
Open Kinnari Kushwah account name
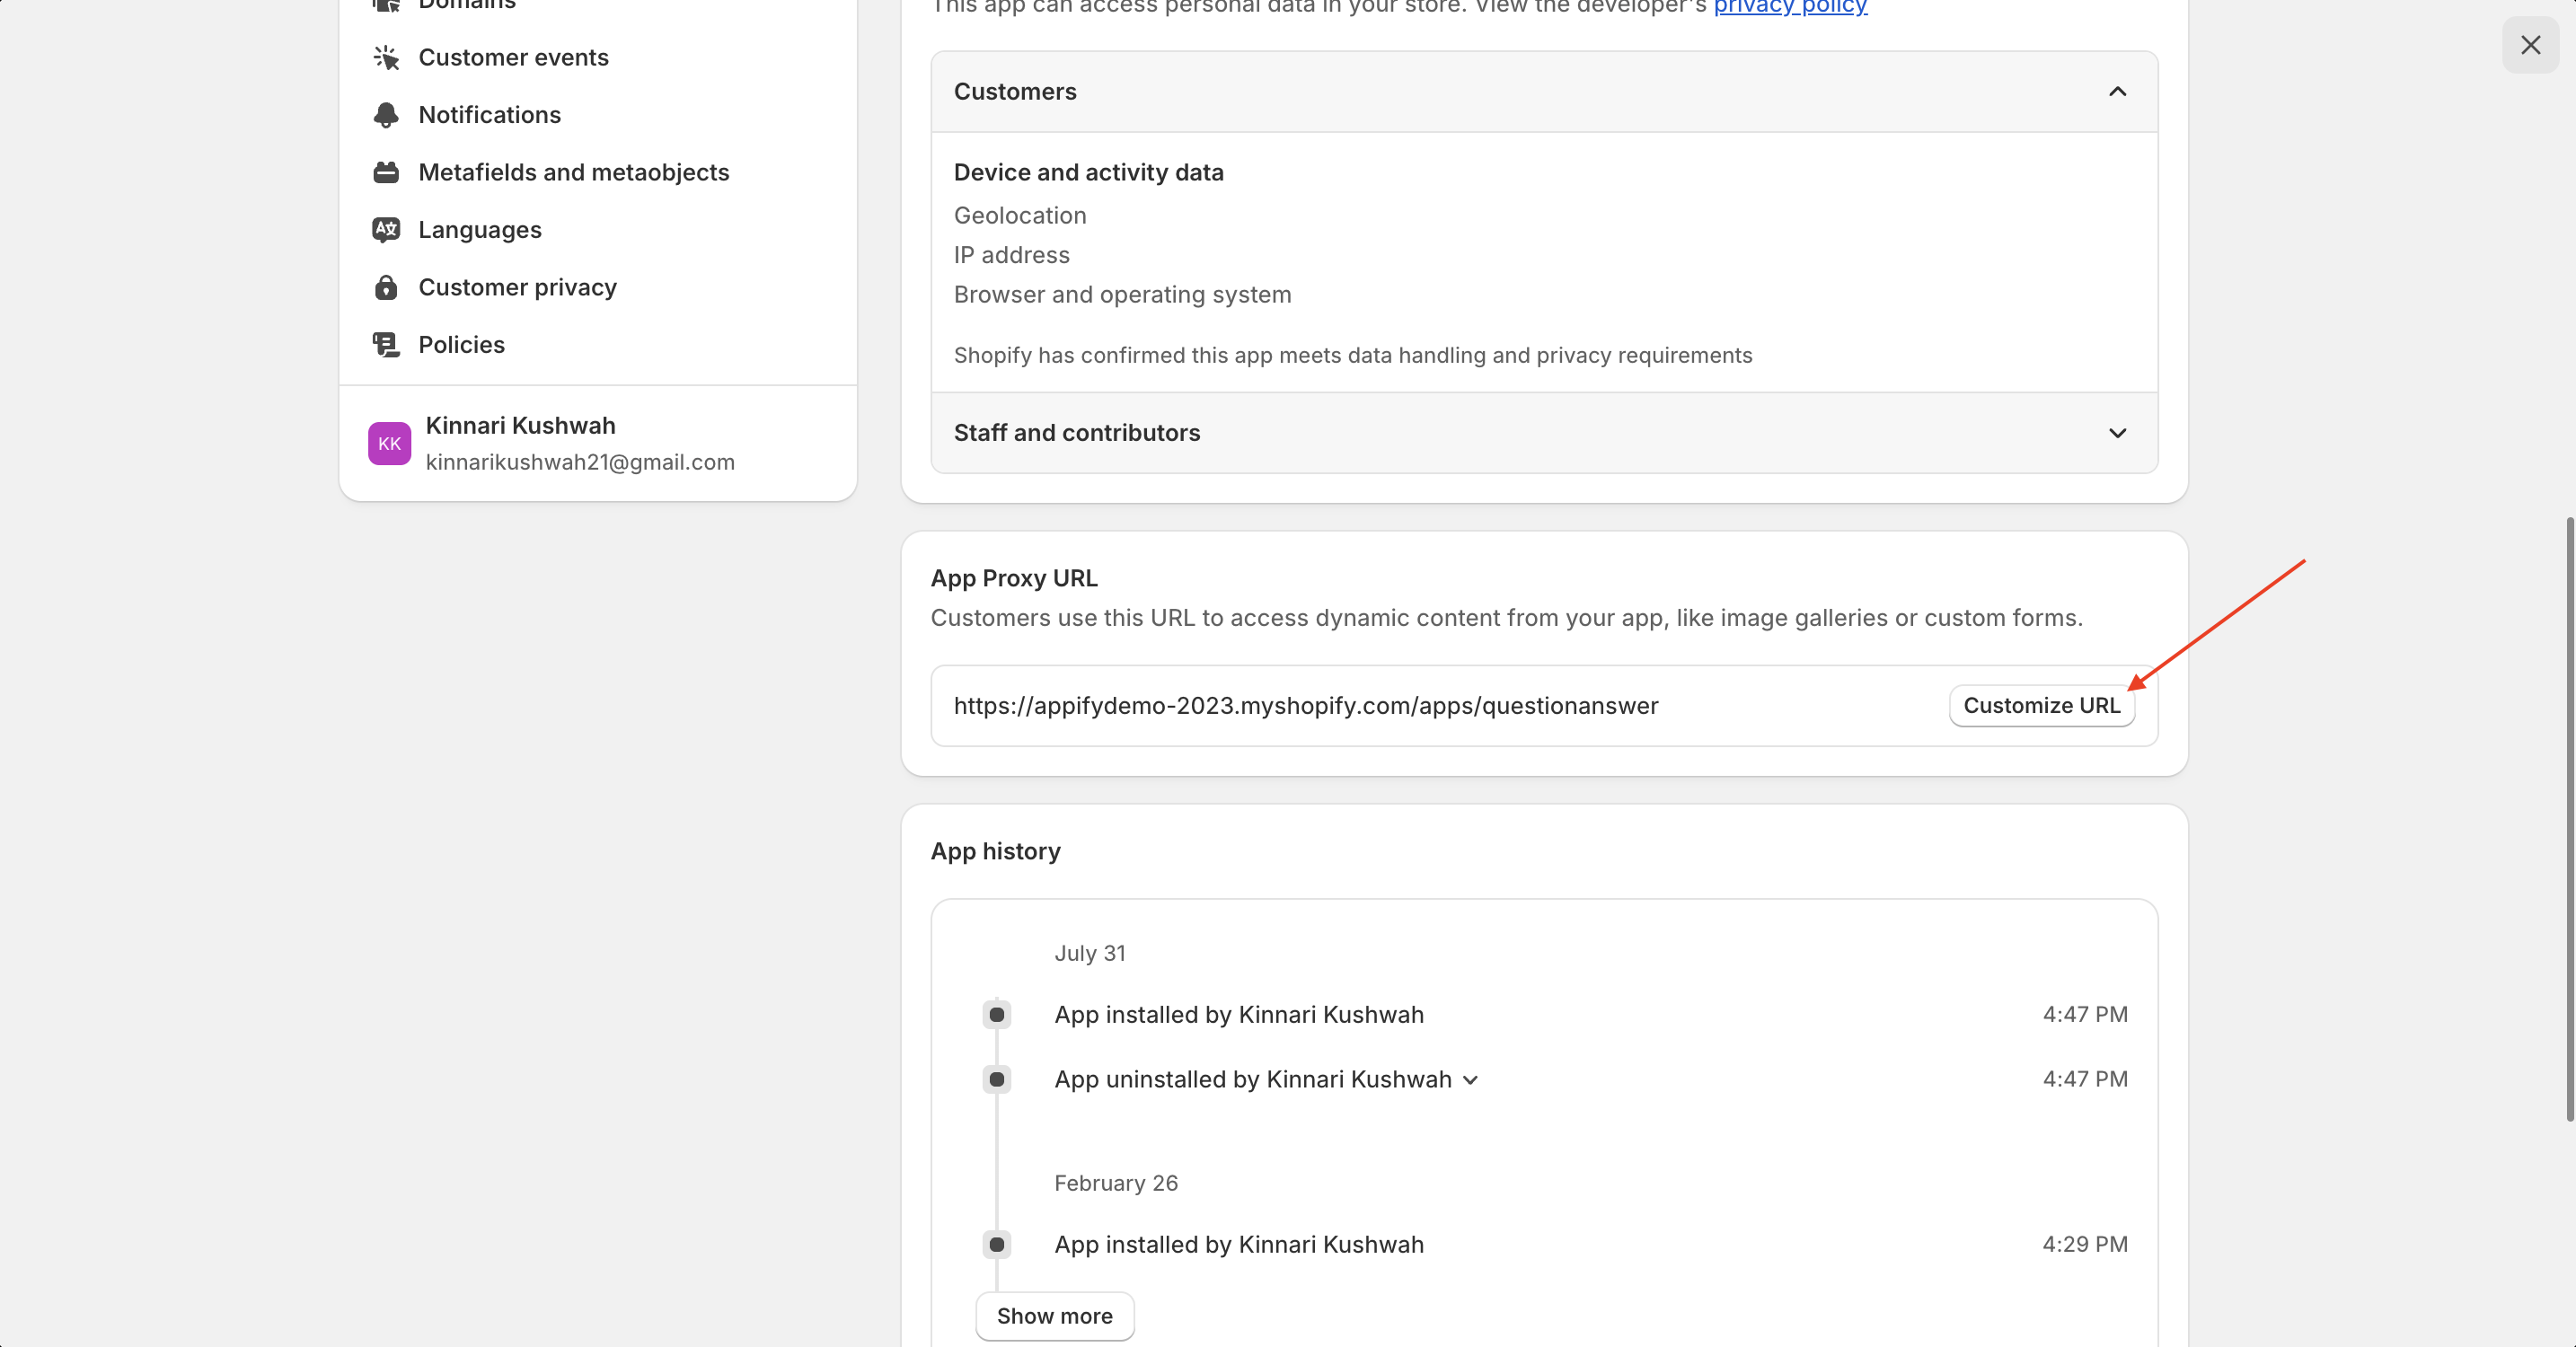tap(520, 426)
